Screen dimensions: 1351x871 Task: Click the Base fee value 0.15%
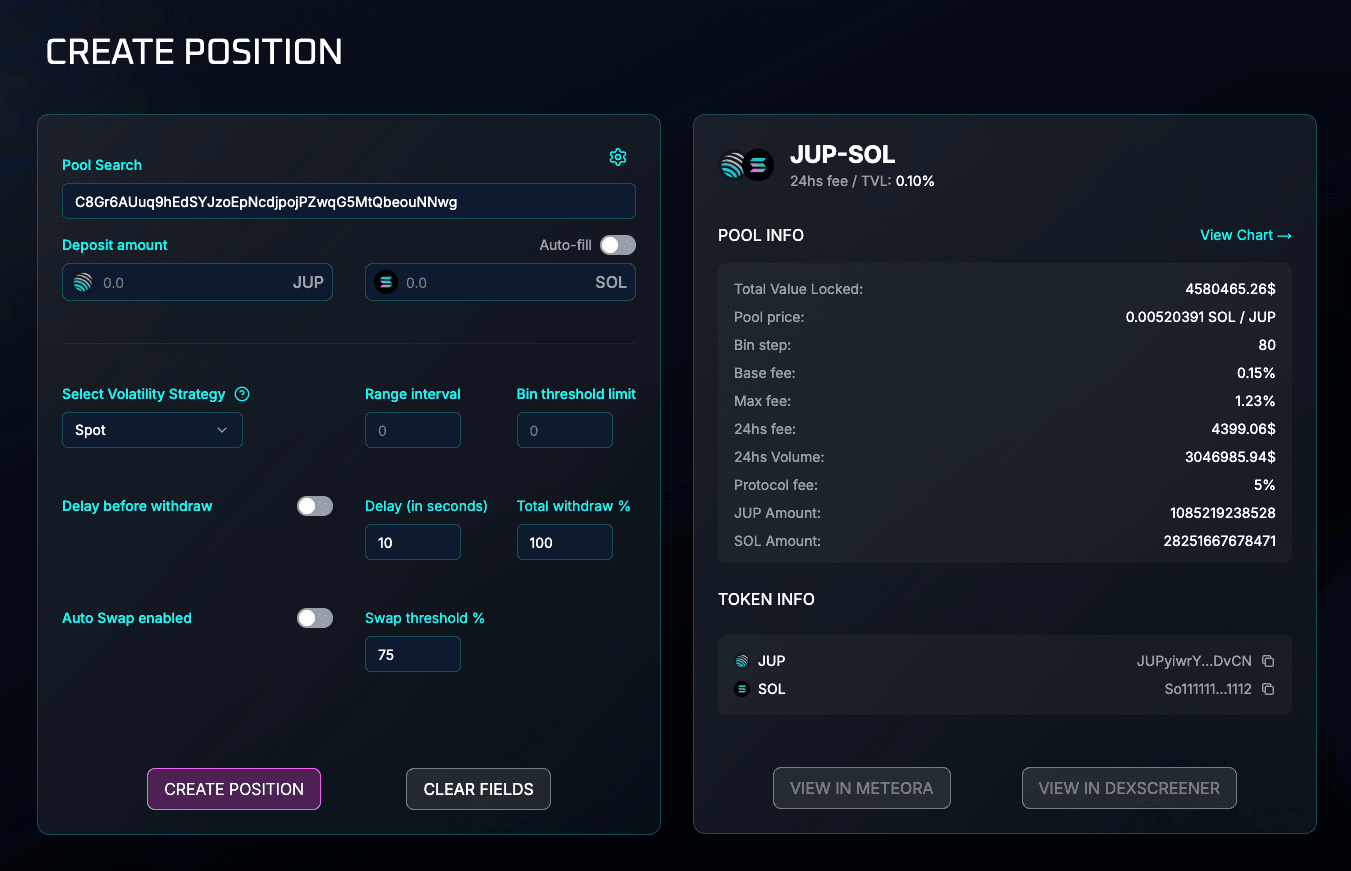1256,373
